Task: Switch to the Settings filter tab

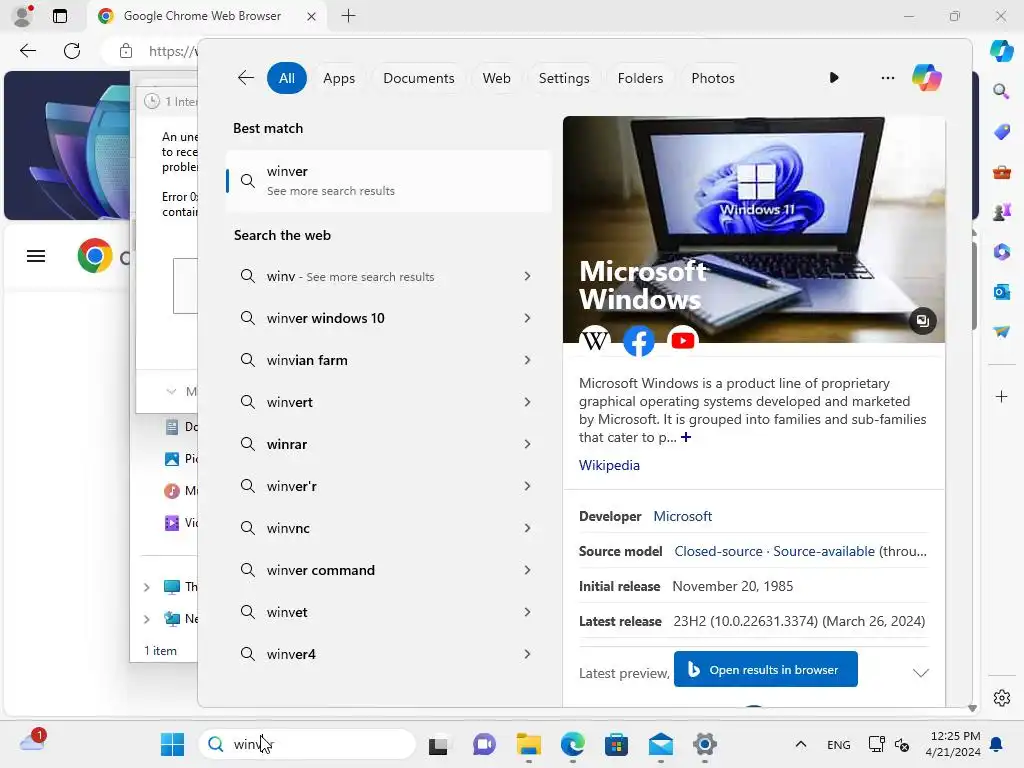Action: click(x=564, y=78)
